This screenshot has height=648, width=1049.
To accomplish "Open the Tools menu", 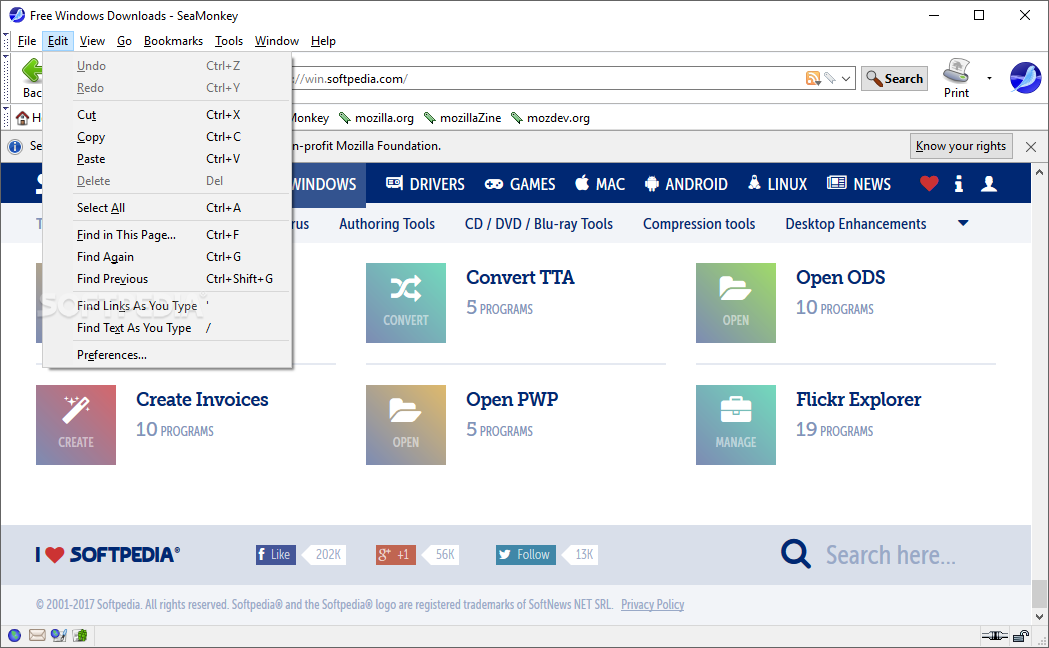I will (x=229, y=41).
